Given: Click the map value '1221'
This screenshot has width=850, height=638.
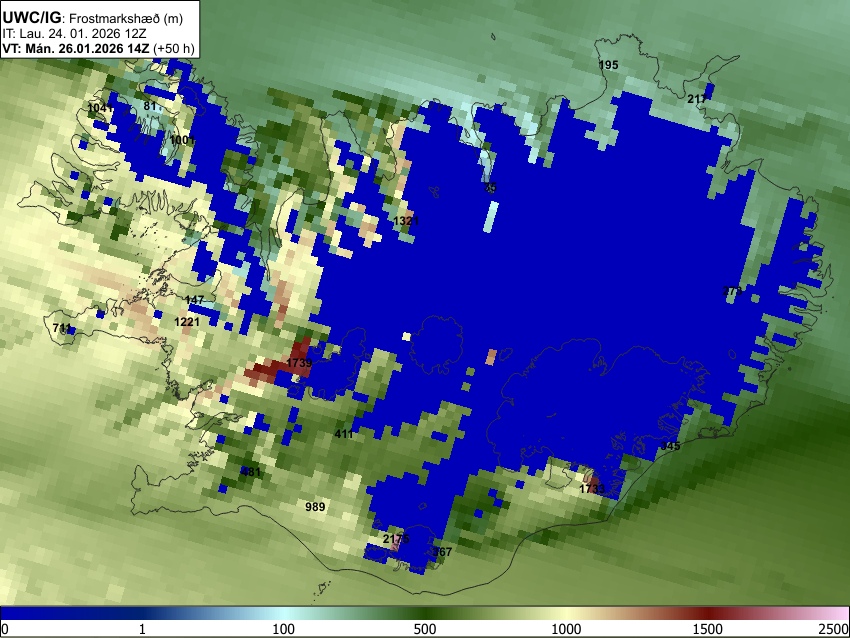Looking at the screenshot, I should point(187,322).
